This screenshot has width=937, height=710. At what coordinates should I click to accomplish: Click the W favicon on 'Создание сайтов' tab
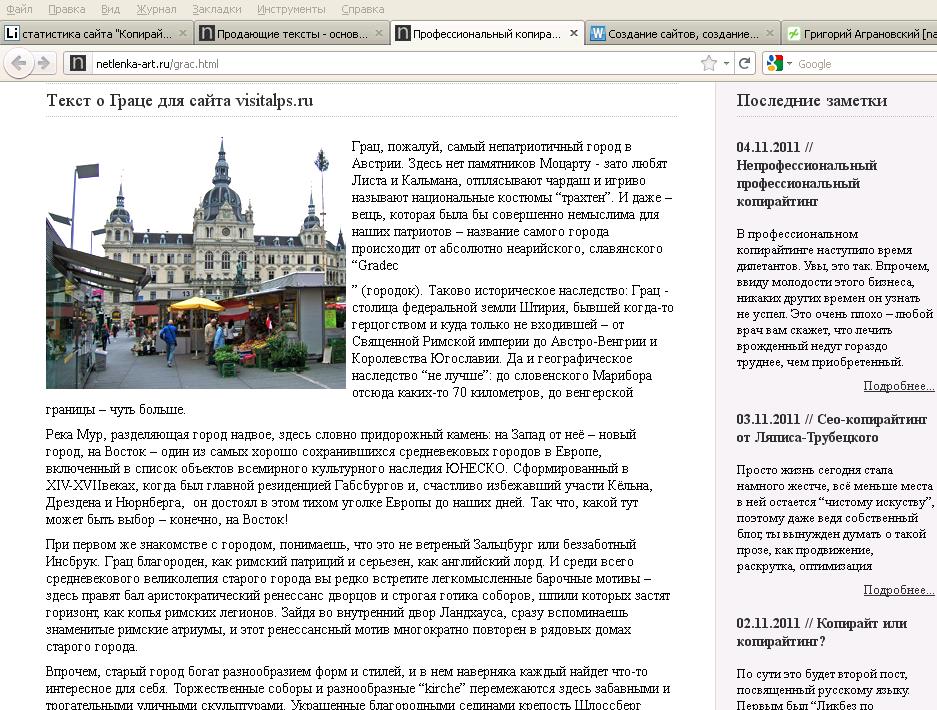[598, 33]
